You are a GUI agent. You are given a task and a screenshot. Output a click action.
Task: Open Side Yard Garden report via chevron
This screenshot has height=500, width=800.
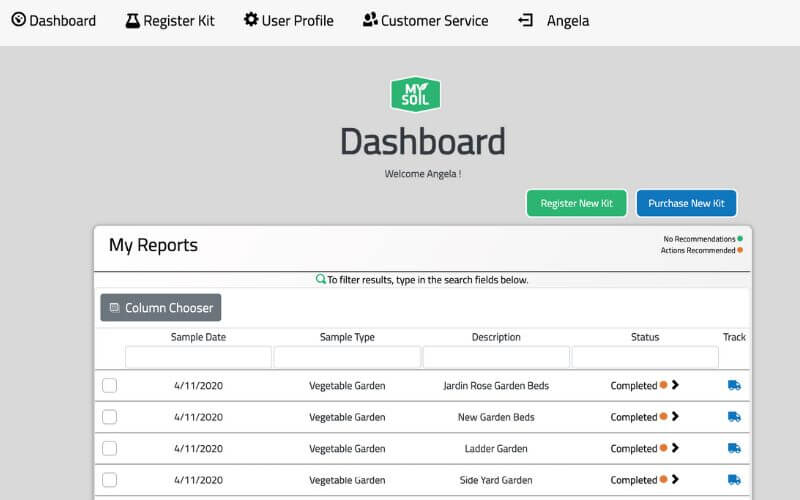pos(675,480)
